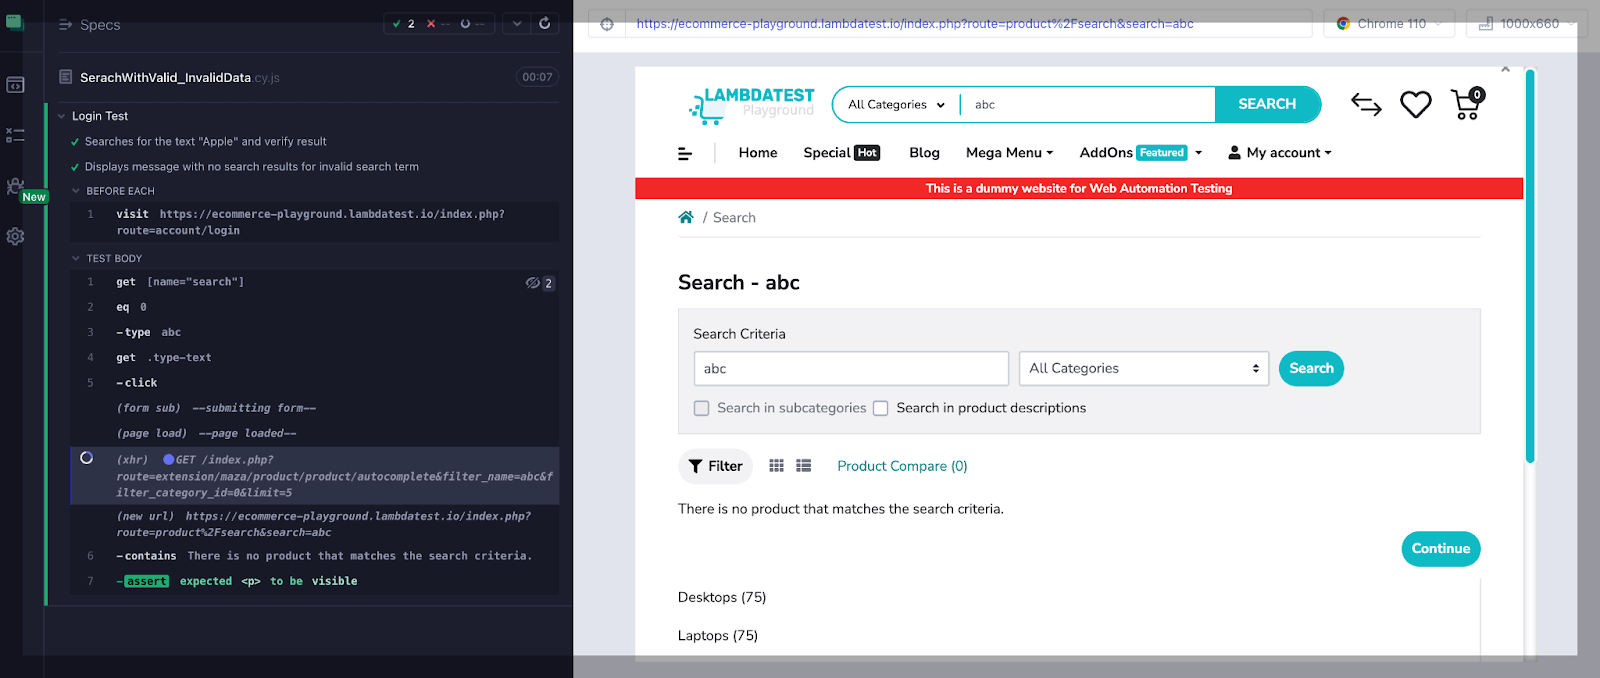Viewport: 1600px width, 678px height.
Task: Click the Chrome browser icon
Action: point(1343,24)
